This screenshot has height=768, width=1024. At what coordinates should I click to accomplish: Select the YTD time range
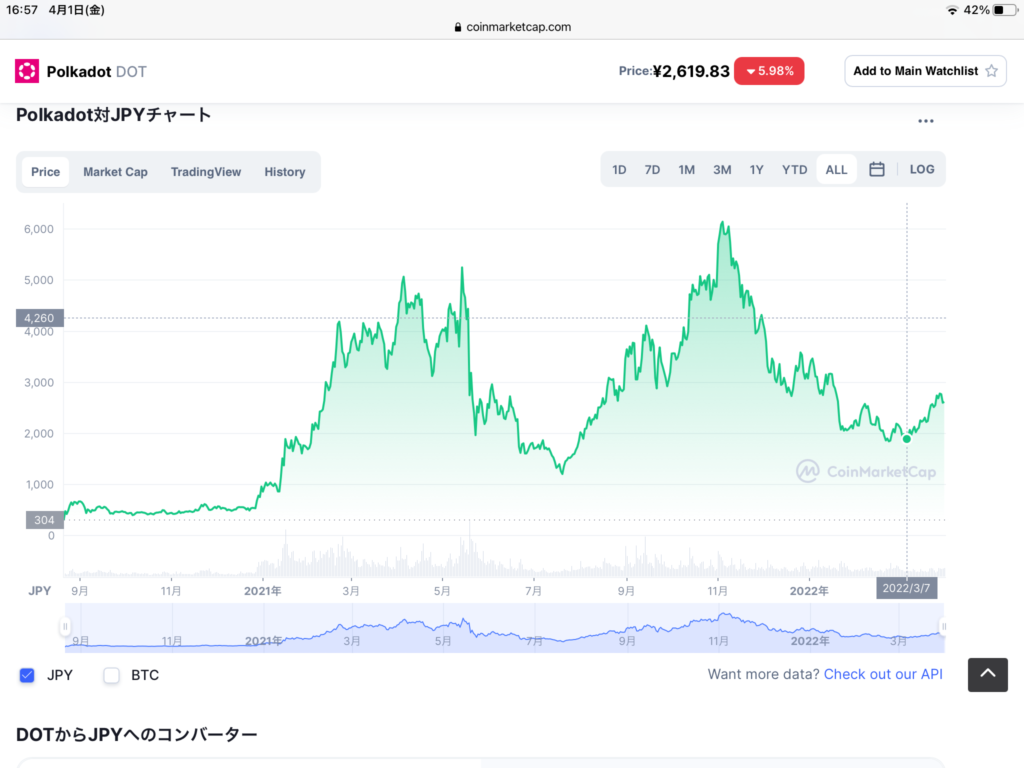(795, 170)
